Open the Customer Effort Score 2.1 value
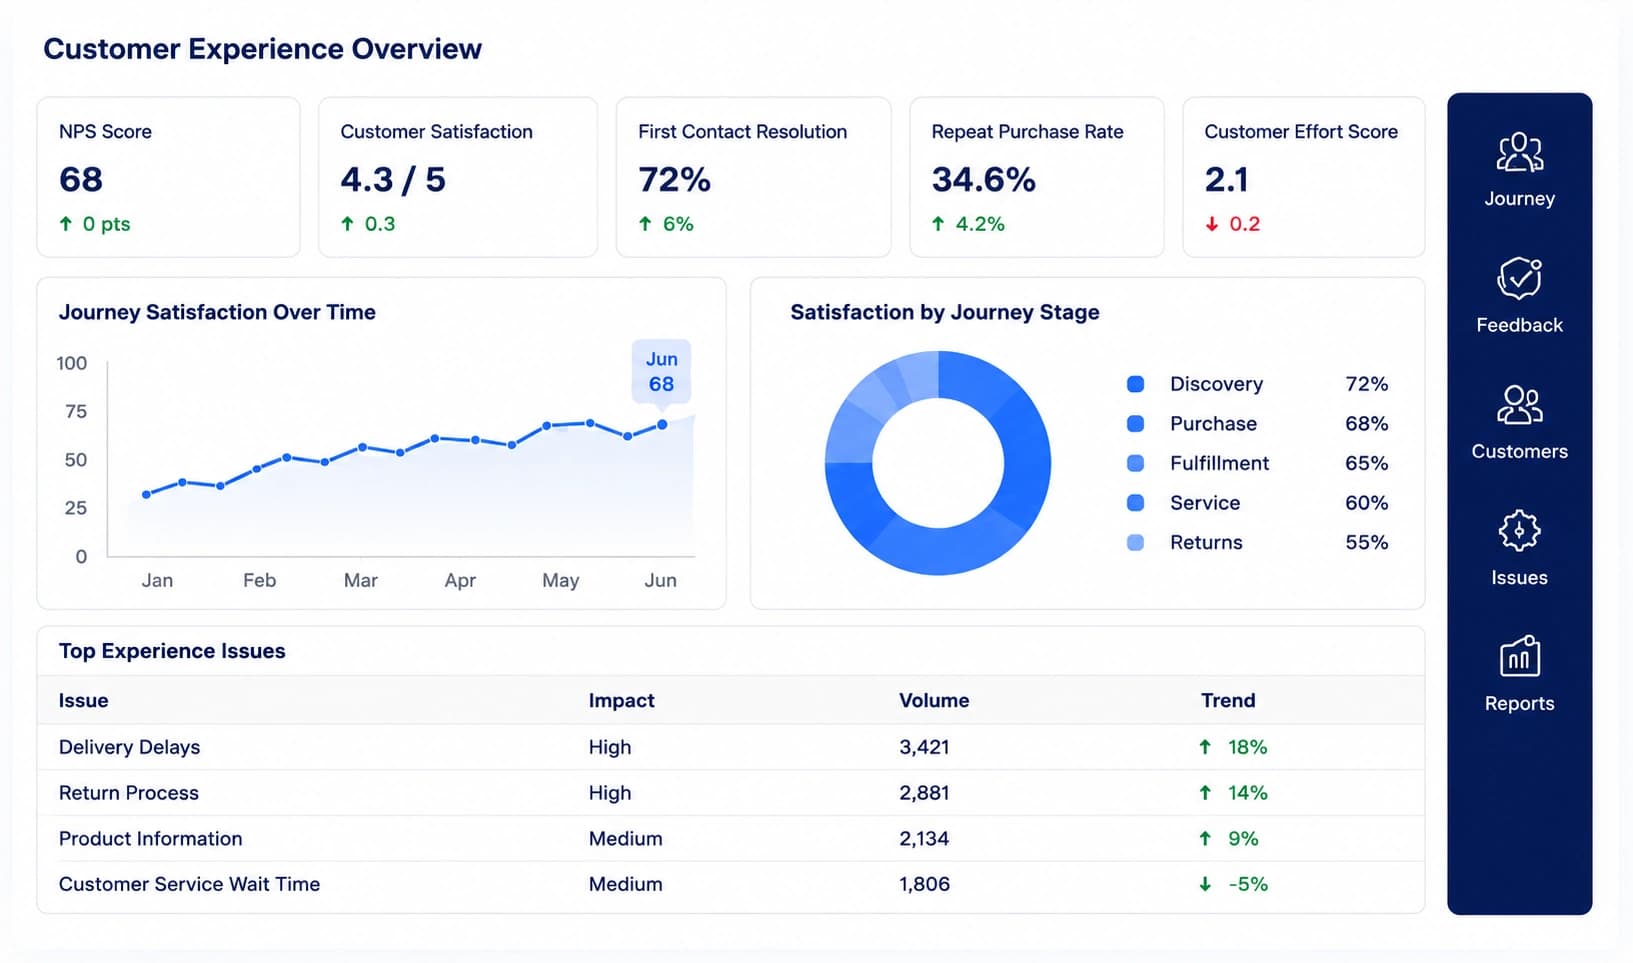Viewport: 1633px width, 963px height. click(1227, 180)
